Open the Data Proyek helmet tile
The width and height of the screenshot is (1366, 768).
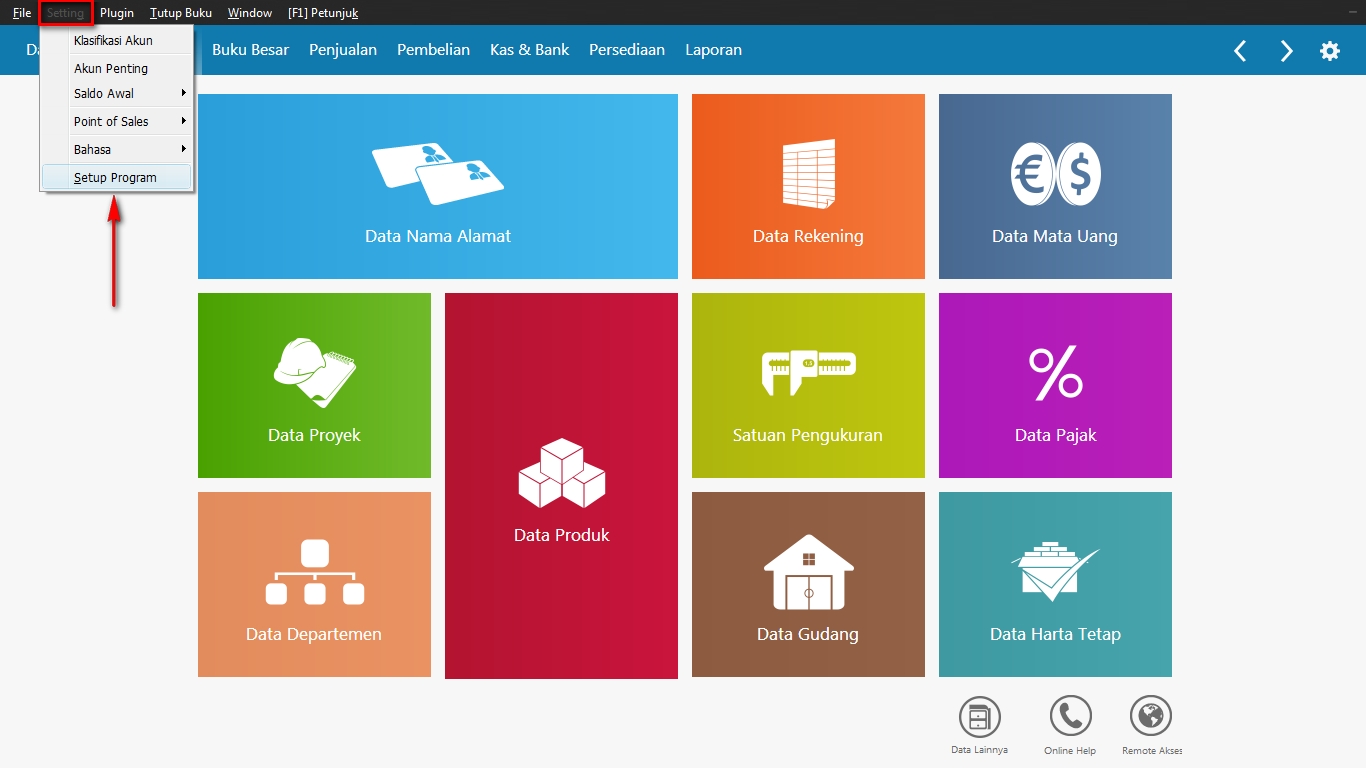point(314,385)
